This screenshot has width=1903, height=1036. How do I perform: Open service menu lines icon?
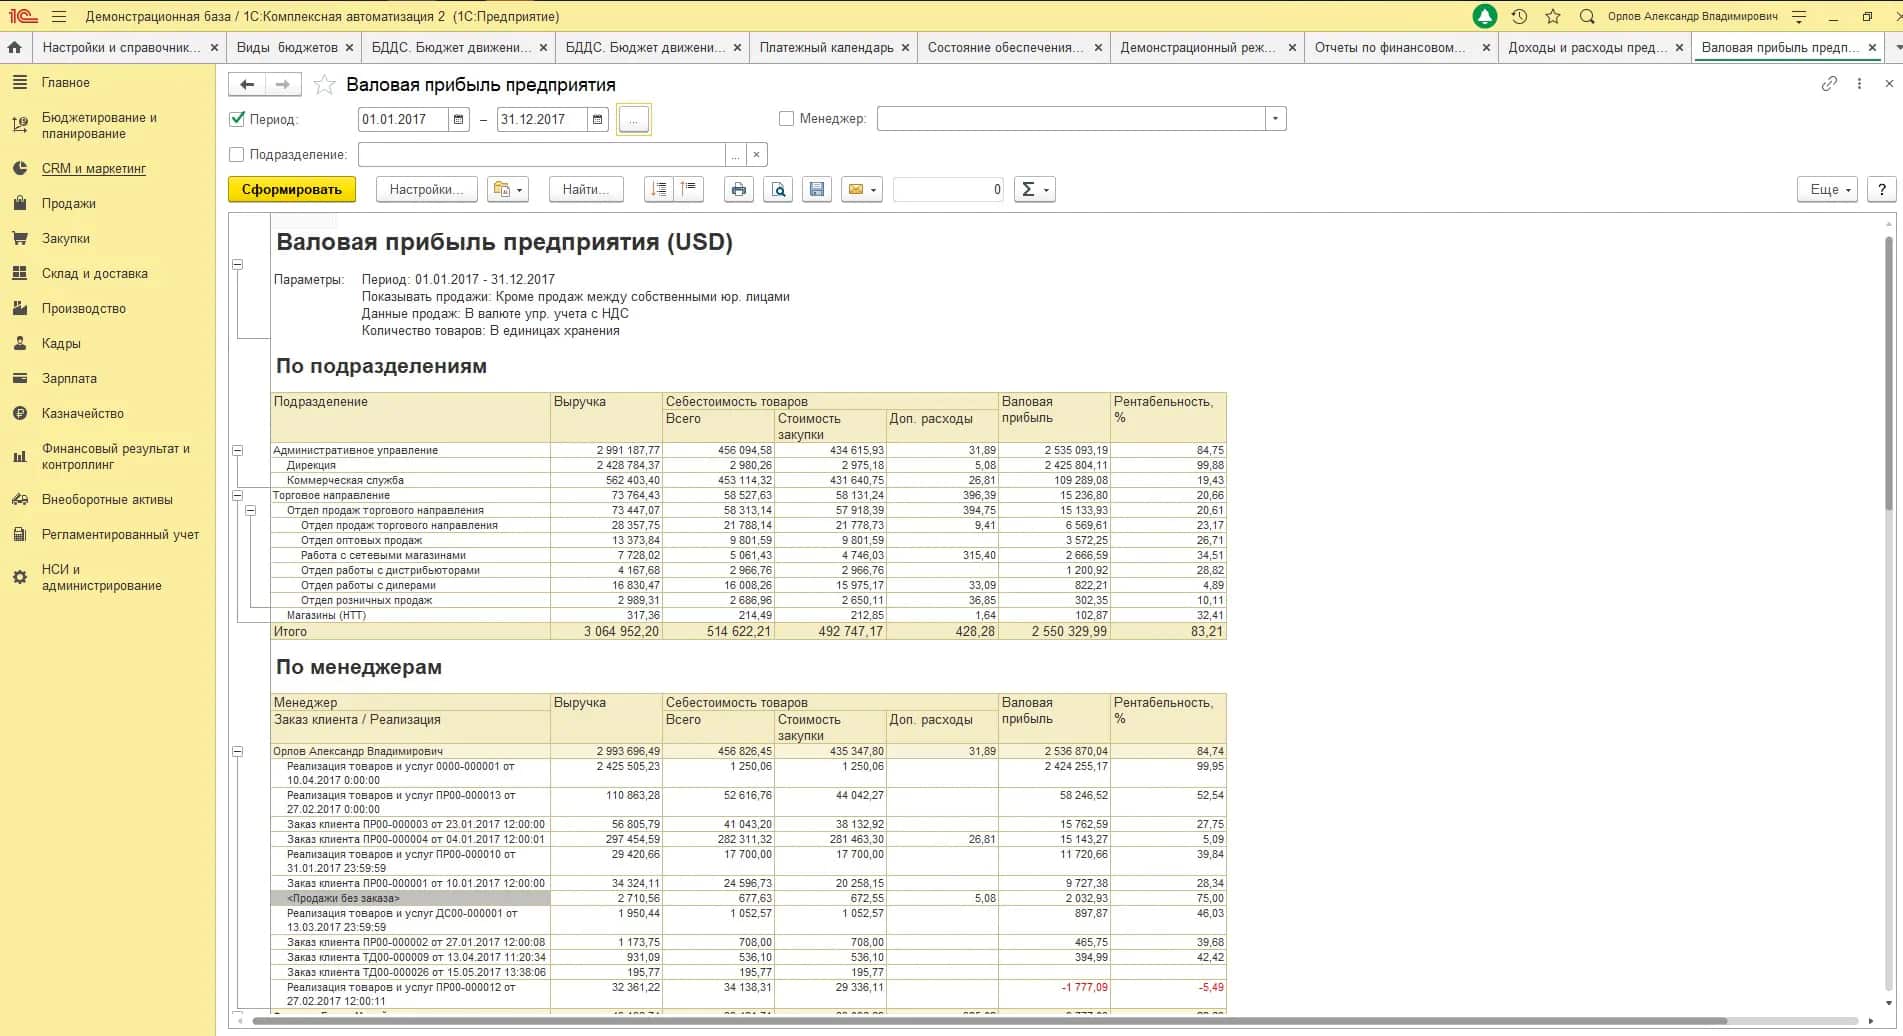1800,16
